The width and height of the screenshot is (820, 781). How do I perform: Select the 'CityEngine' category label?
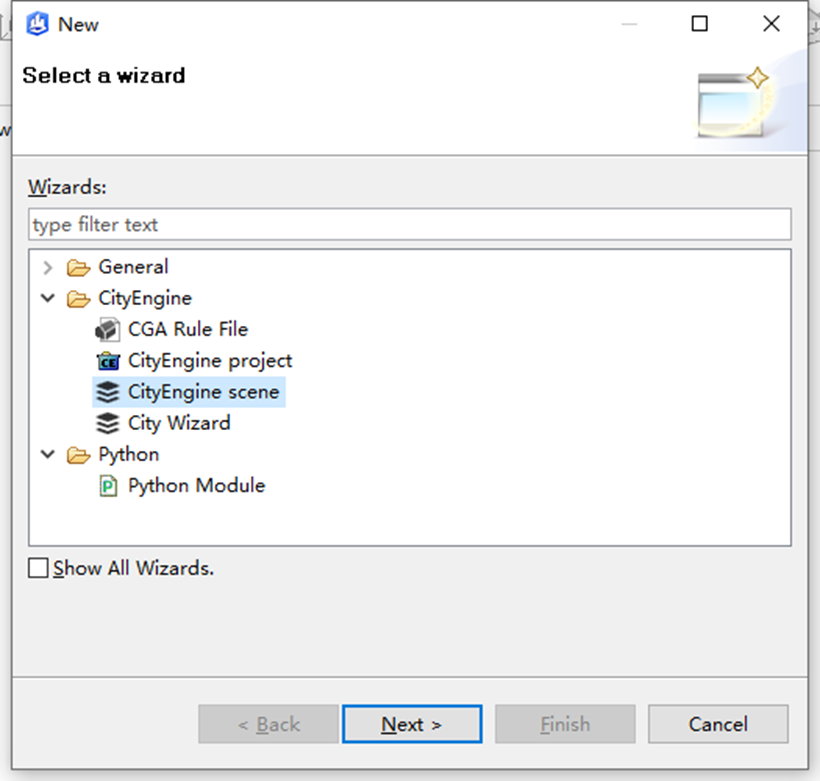(x=145, y=299)
